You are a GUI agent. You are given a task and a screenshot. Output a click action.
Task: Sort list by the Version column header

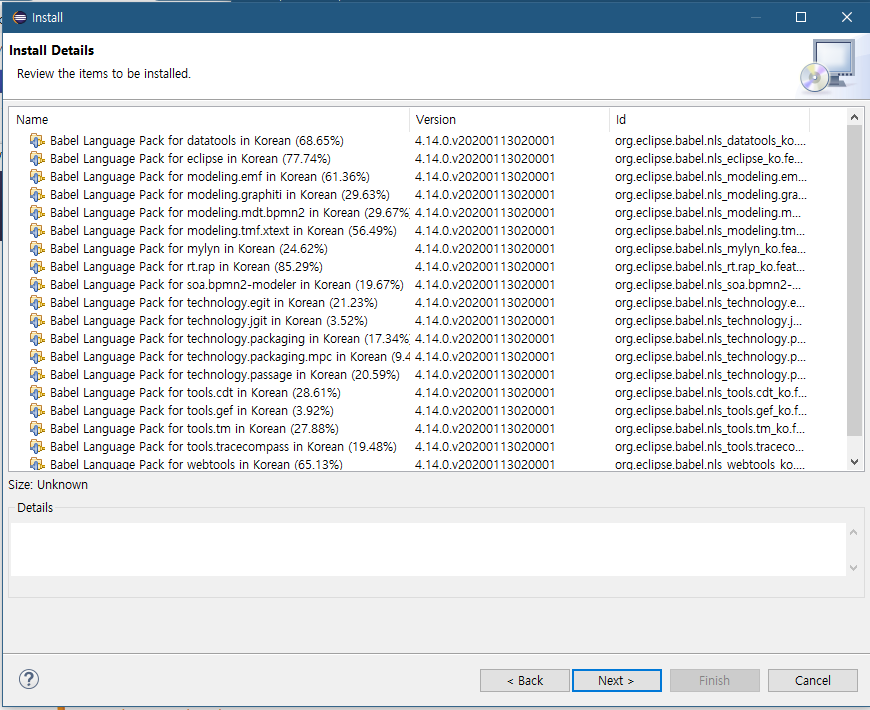click(509, 120)
